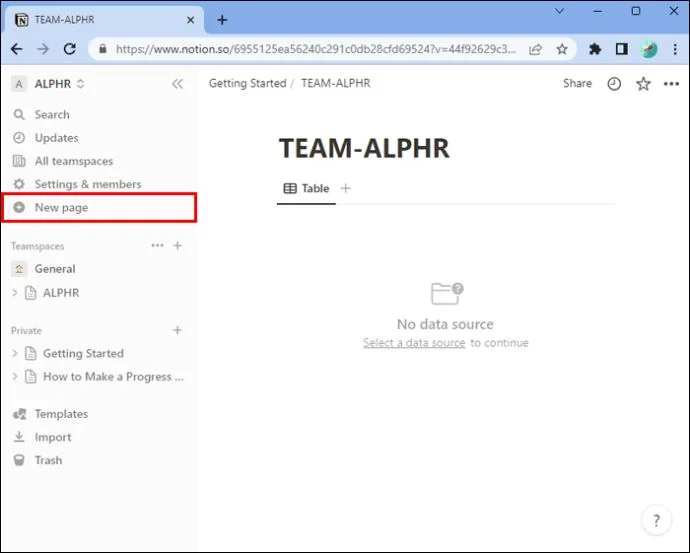Open the Chrome three-dot menu

[675, 49]
